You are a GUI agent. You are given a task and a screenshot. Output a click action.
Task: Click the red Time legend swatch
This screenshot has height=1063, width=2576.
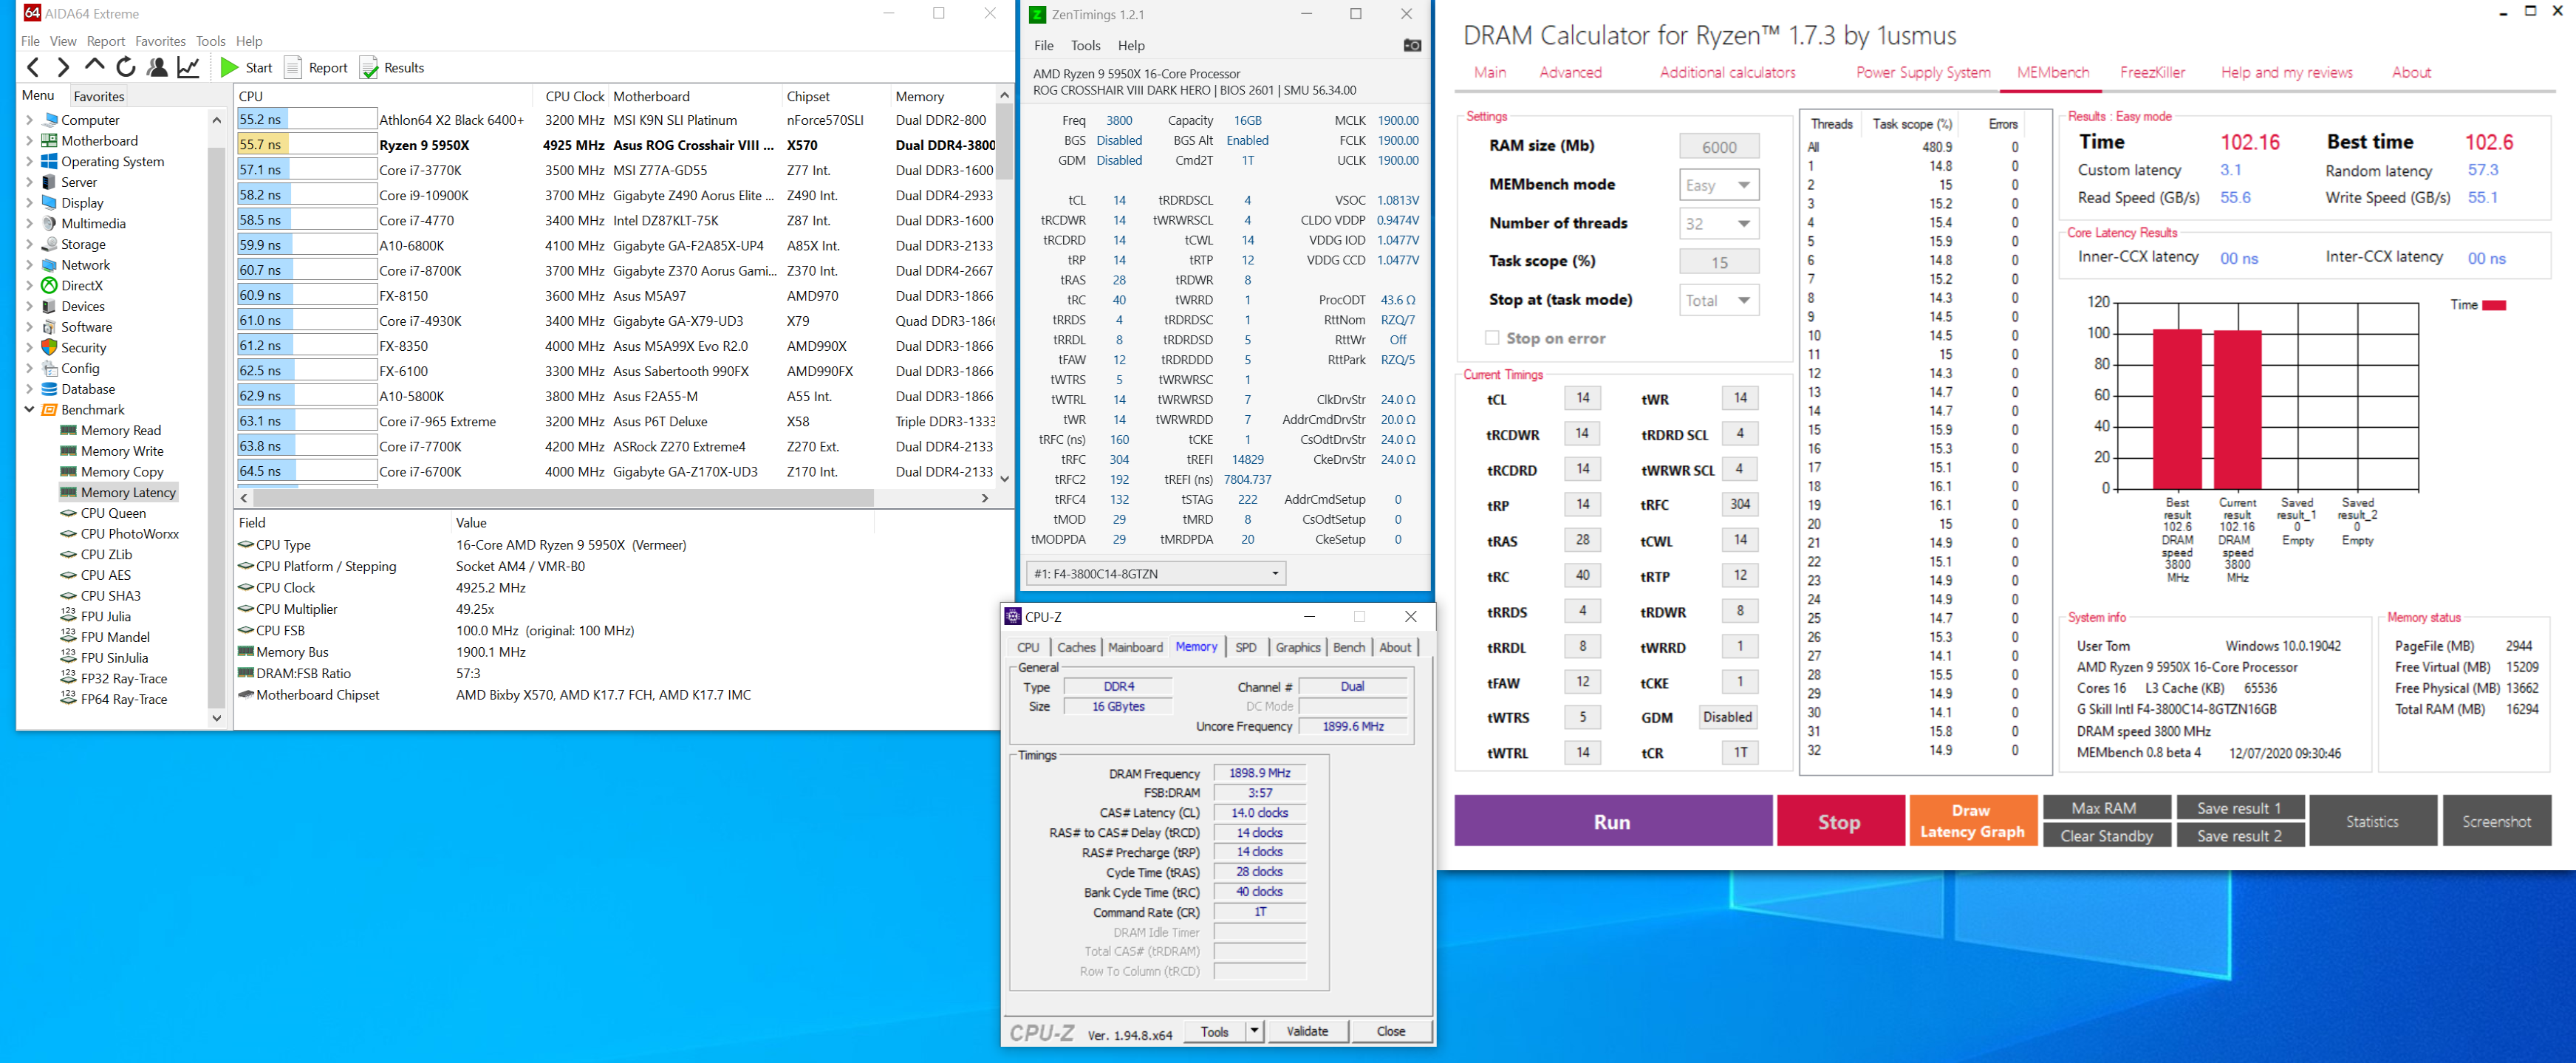(x=2493, y=305)
